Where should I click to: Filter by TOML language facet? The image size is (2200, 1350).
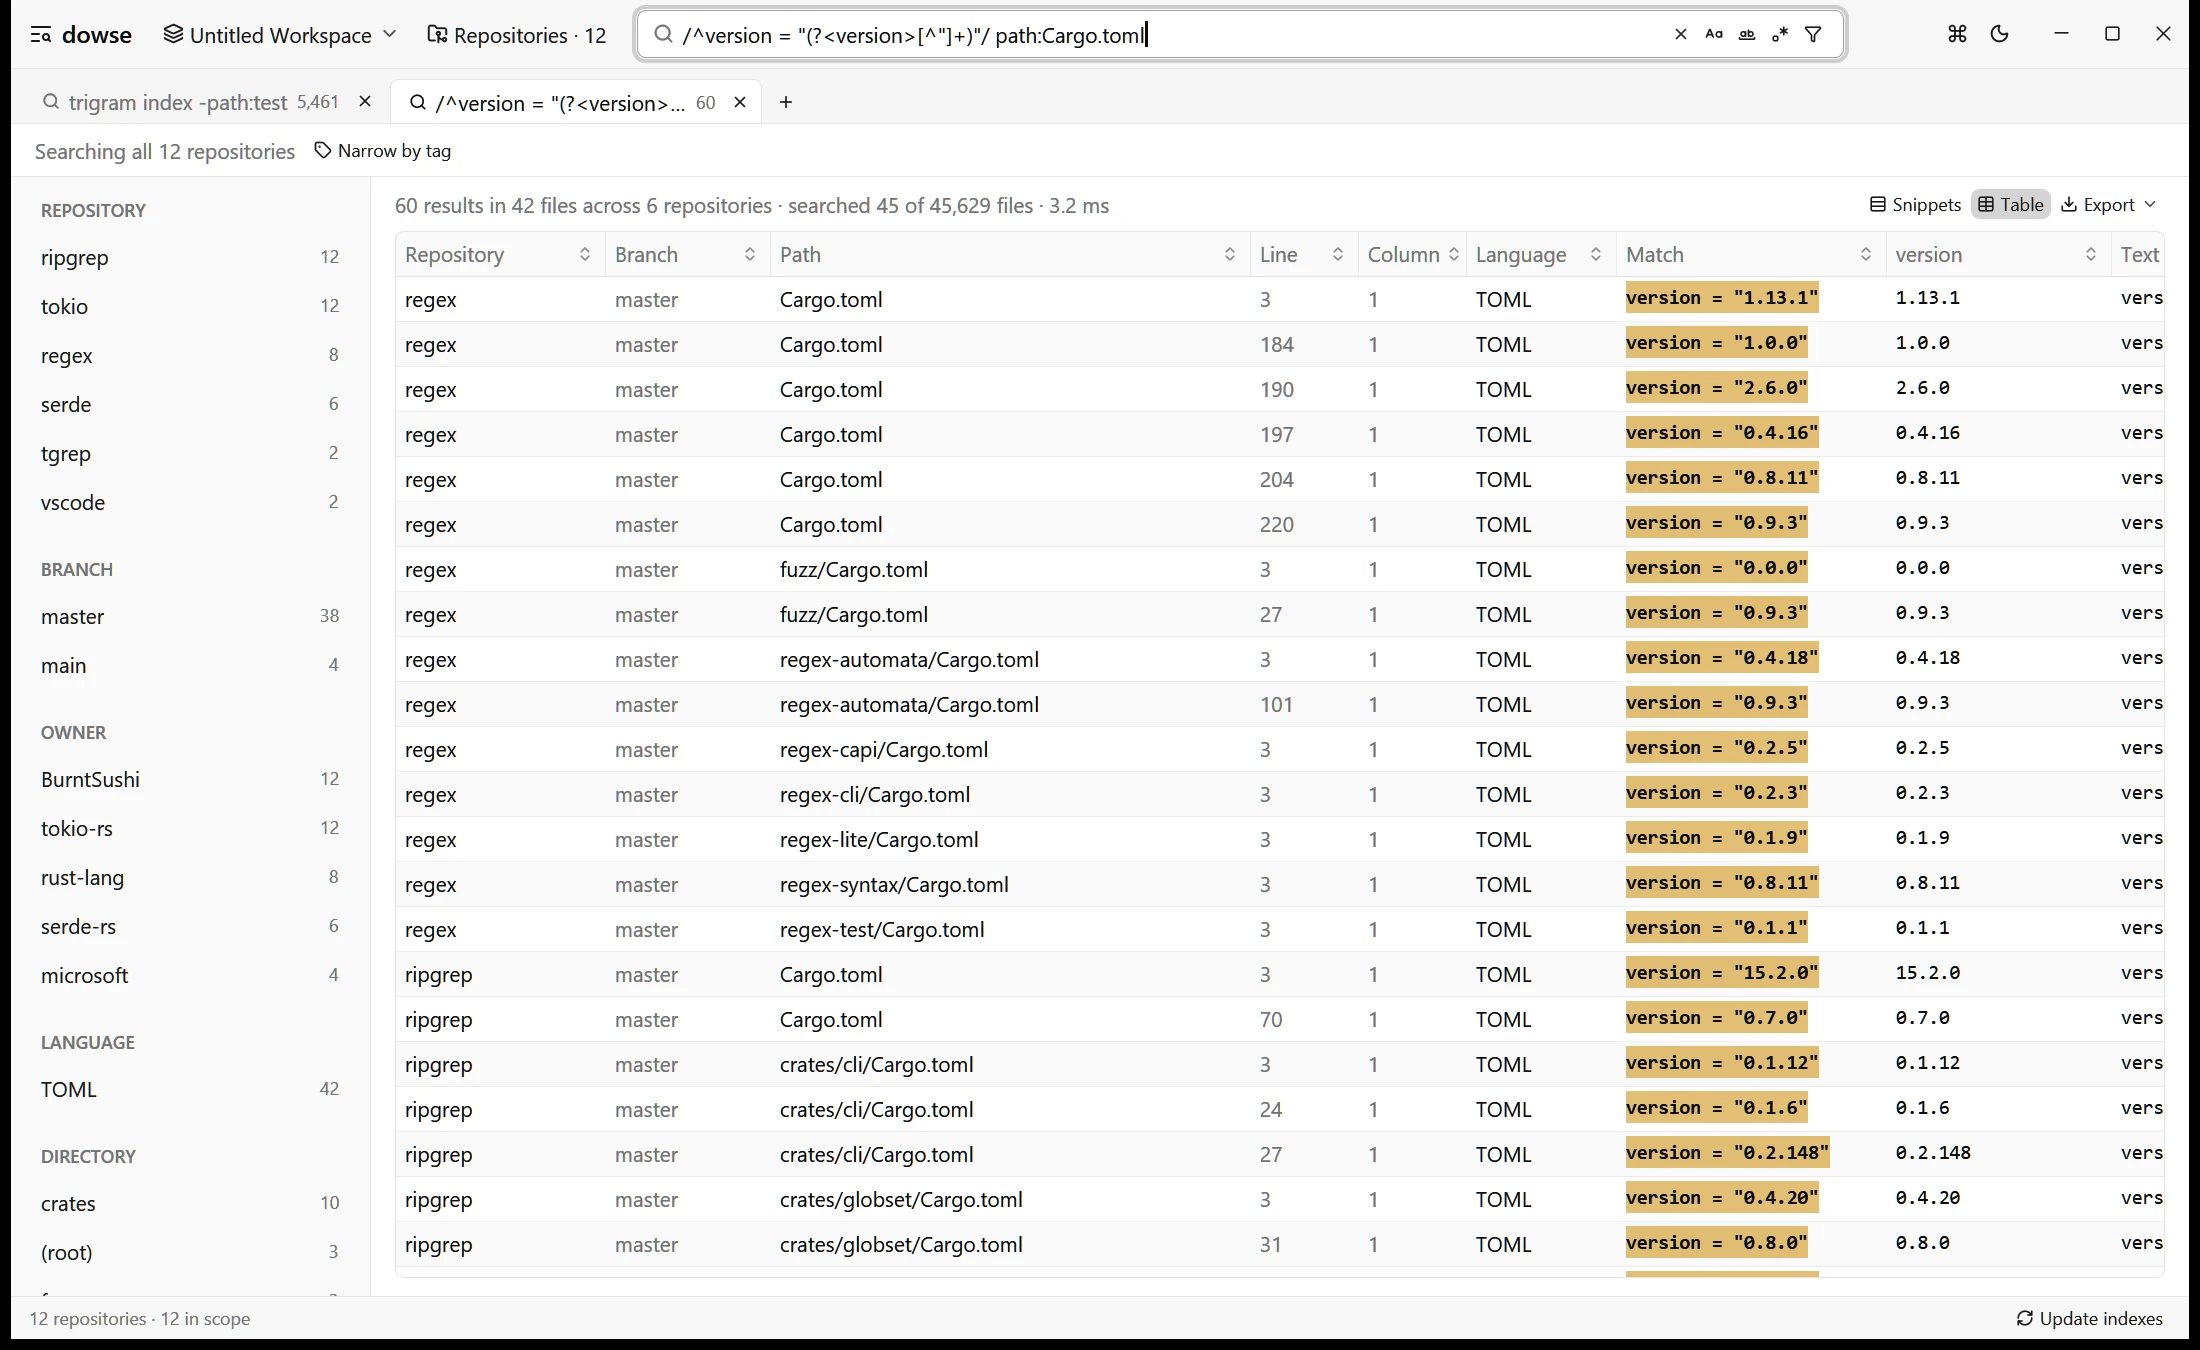click(x=190, y=1090)
